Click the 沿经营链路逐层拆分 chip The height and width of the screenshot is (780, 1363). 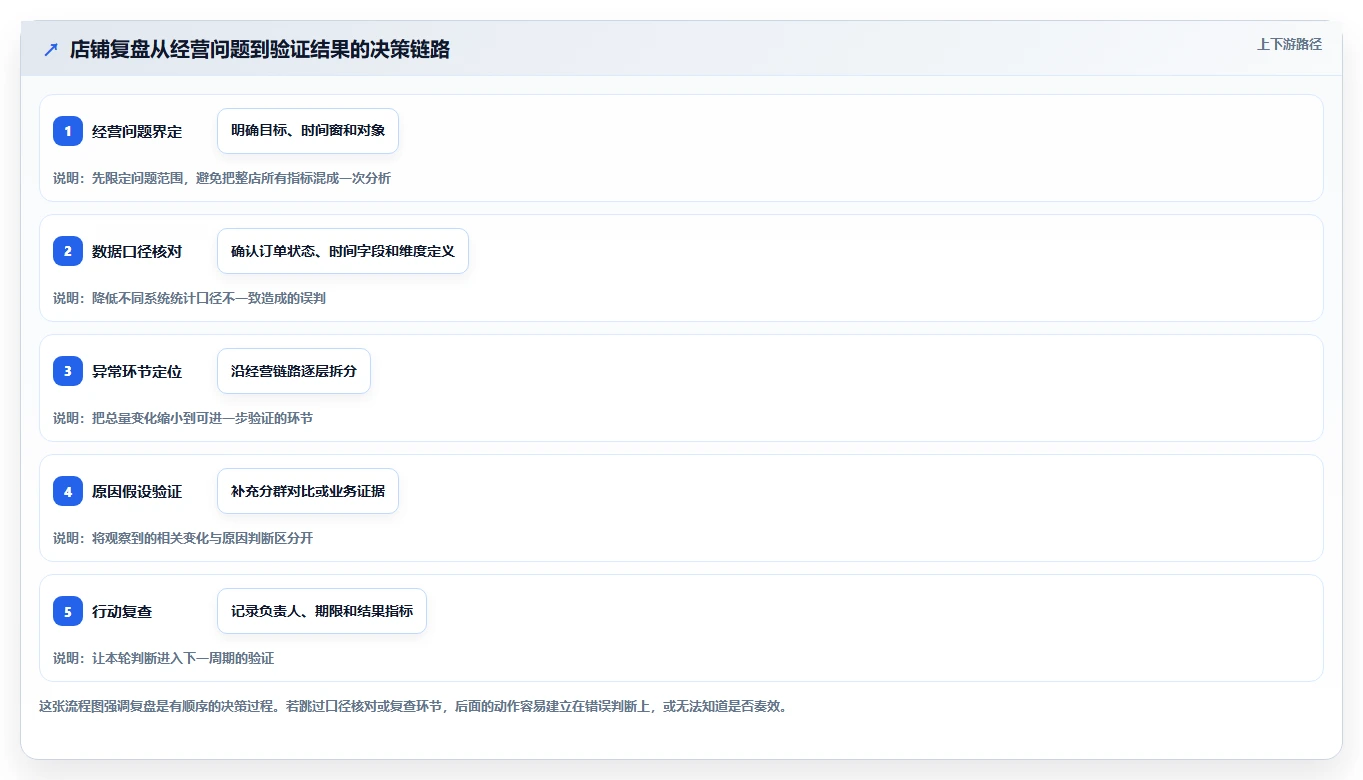294,371
